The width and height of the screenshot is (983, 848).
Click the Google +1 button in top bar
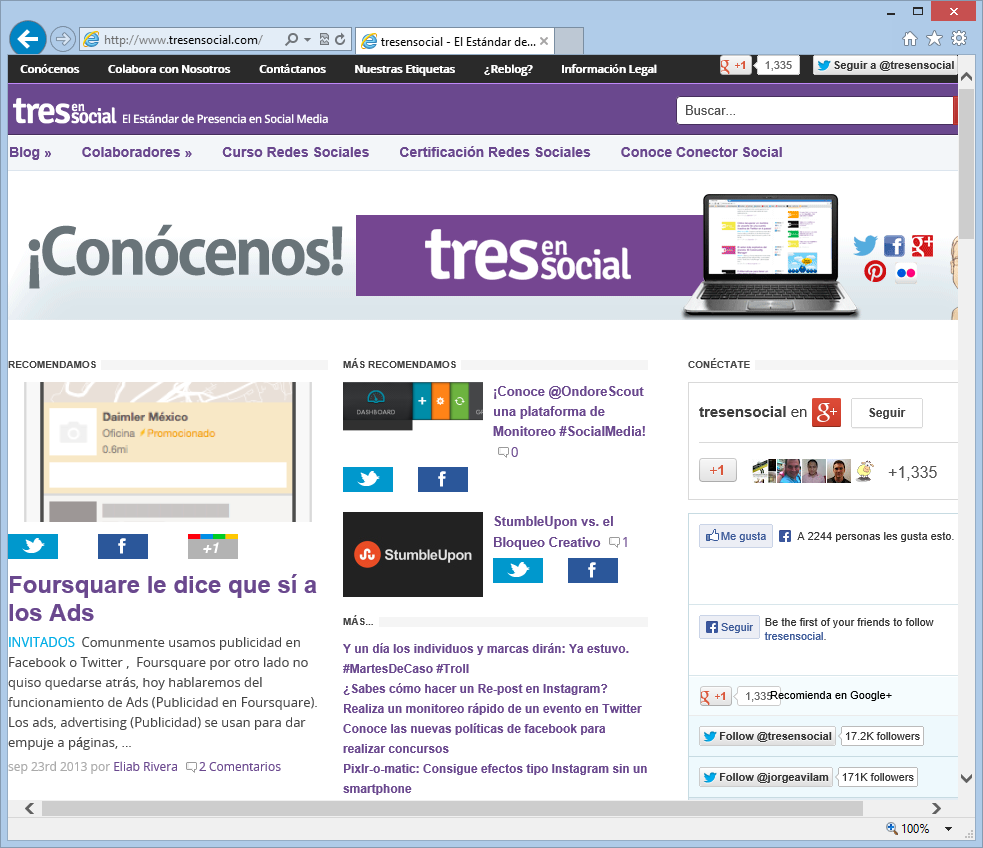click(x=735, y=65)
